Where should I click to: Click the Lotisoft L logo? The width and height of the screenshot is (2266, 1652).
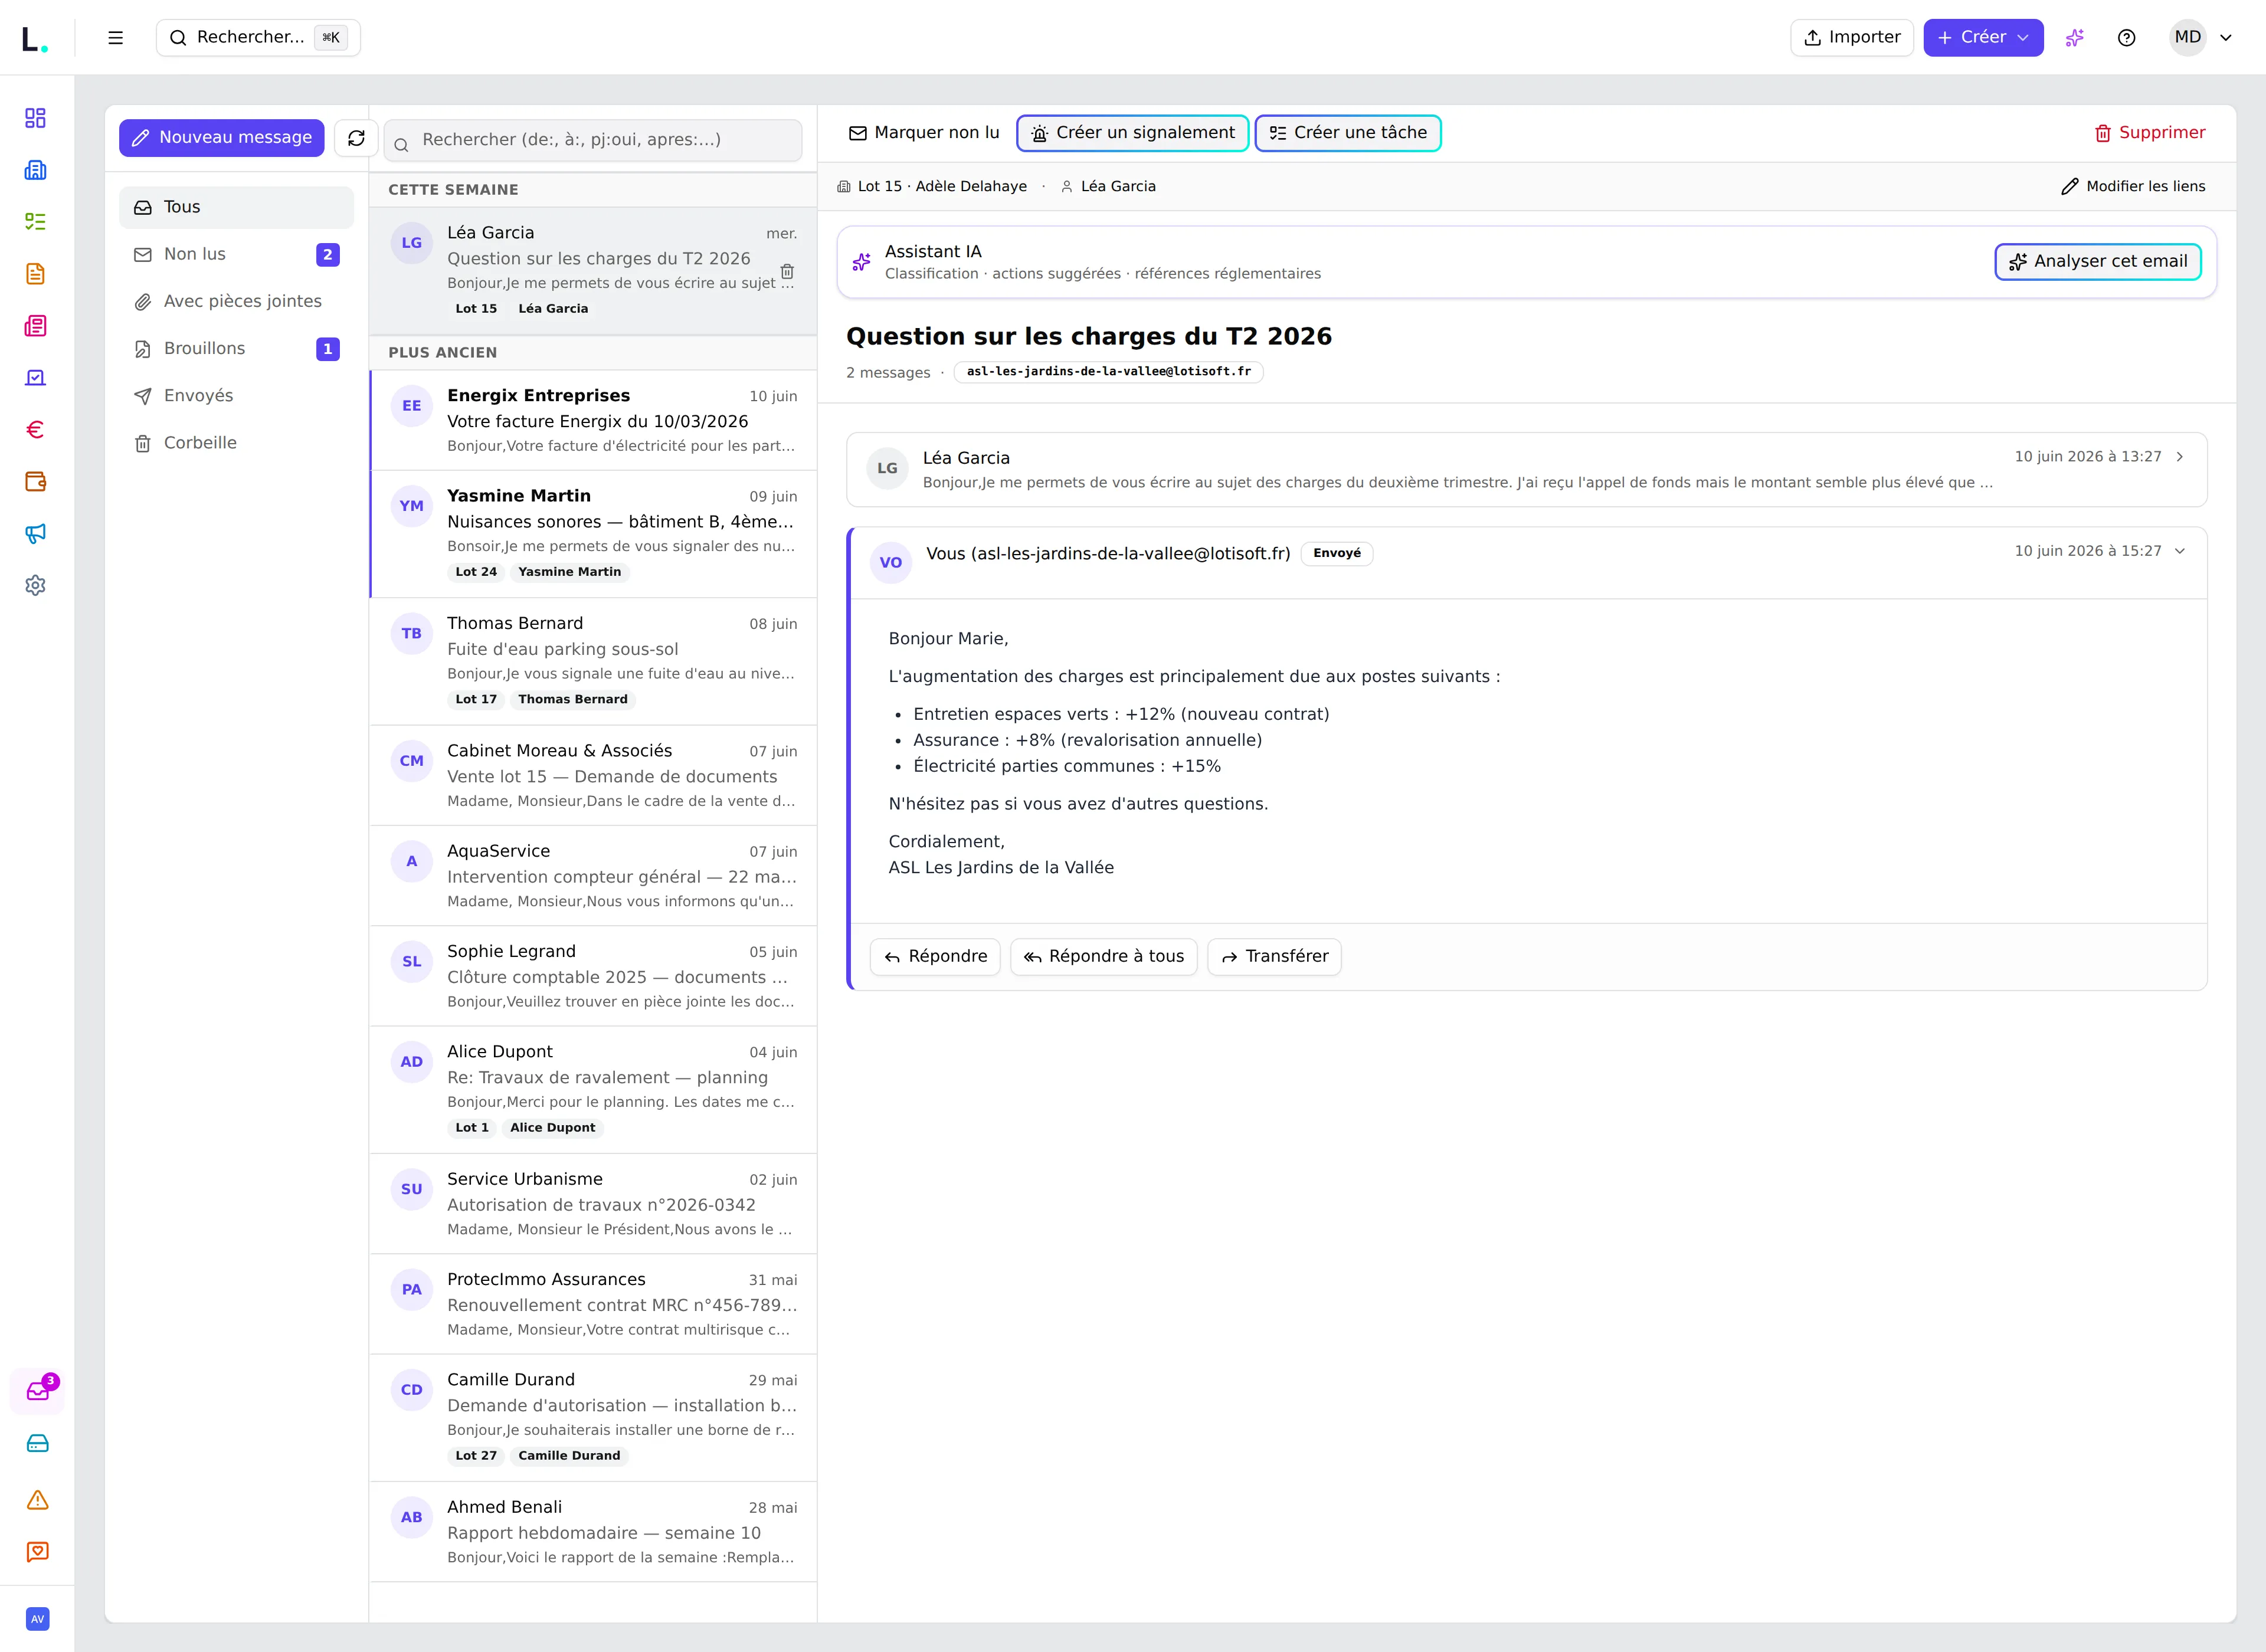(x=35, y=39)
